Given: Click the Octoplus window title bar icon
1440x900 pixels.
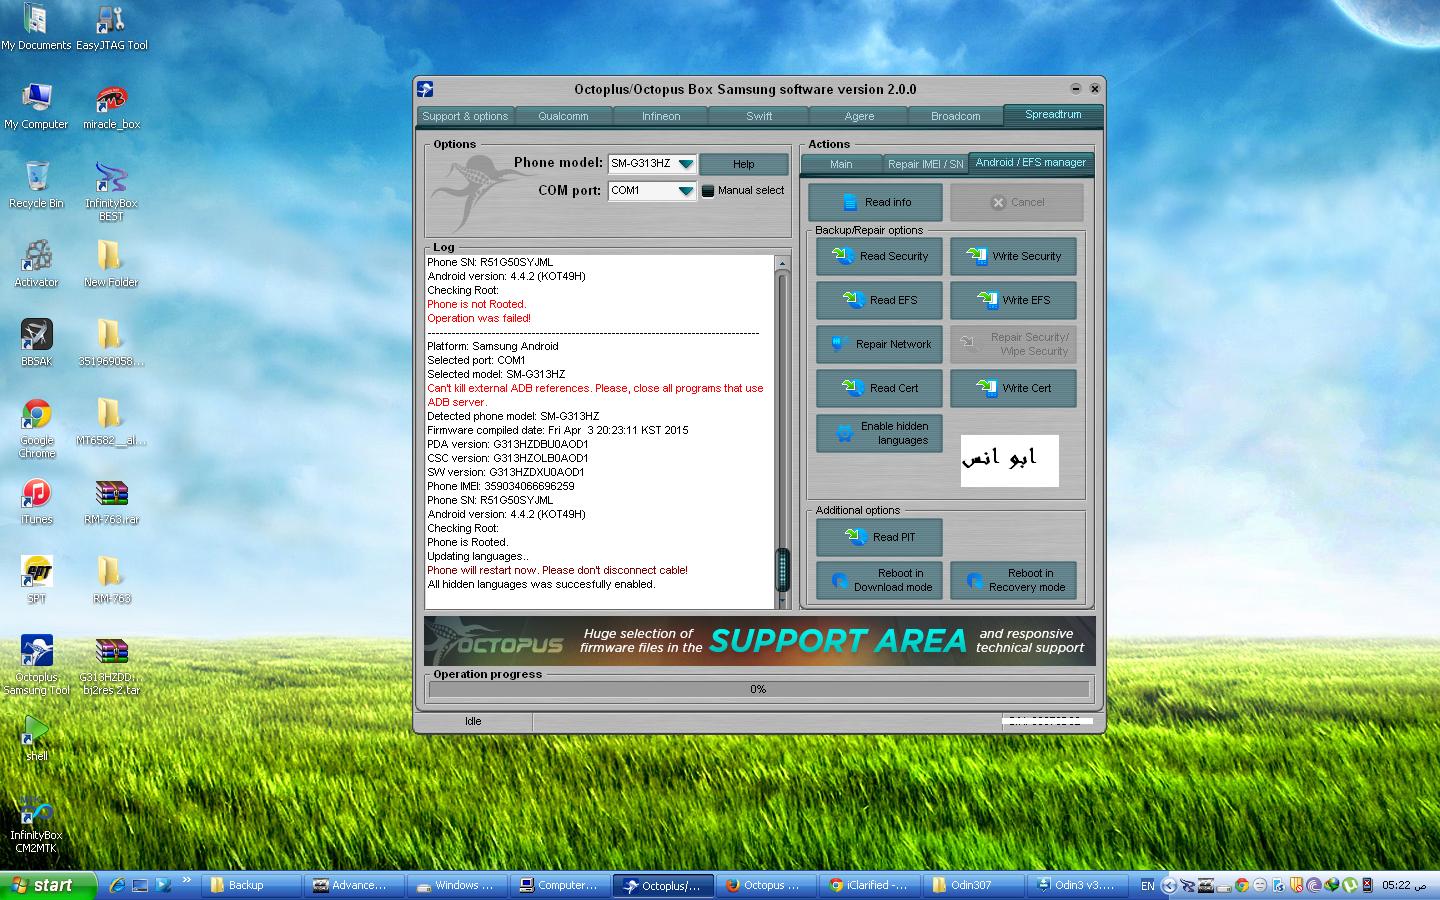Looking at the screenshot, I should (425, 89).
